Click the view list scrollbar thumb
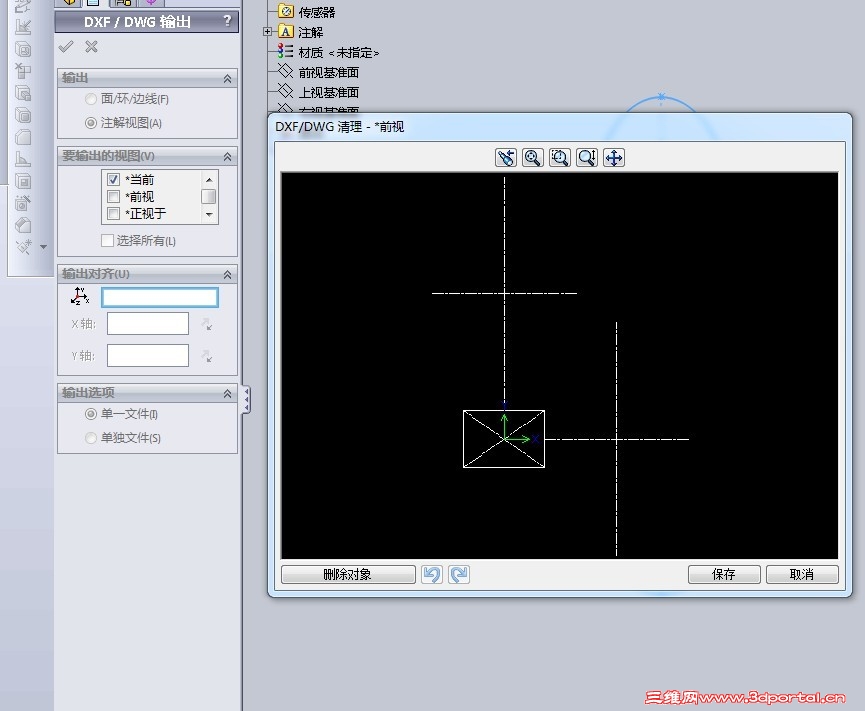The height and width of the screenshot is (711, 865). coord(209,196)
